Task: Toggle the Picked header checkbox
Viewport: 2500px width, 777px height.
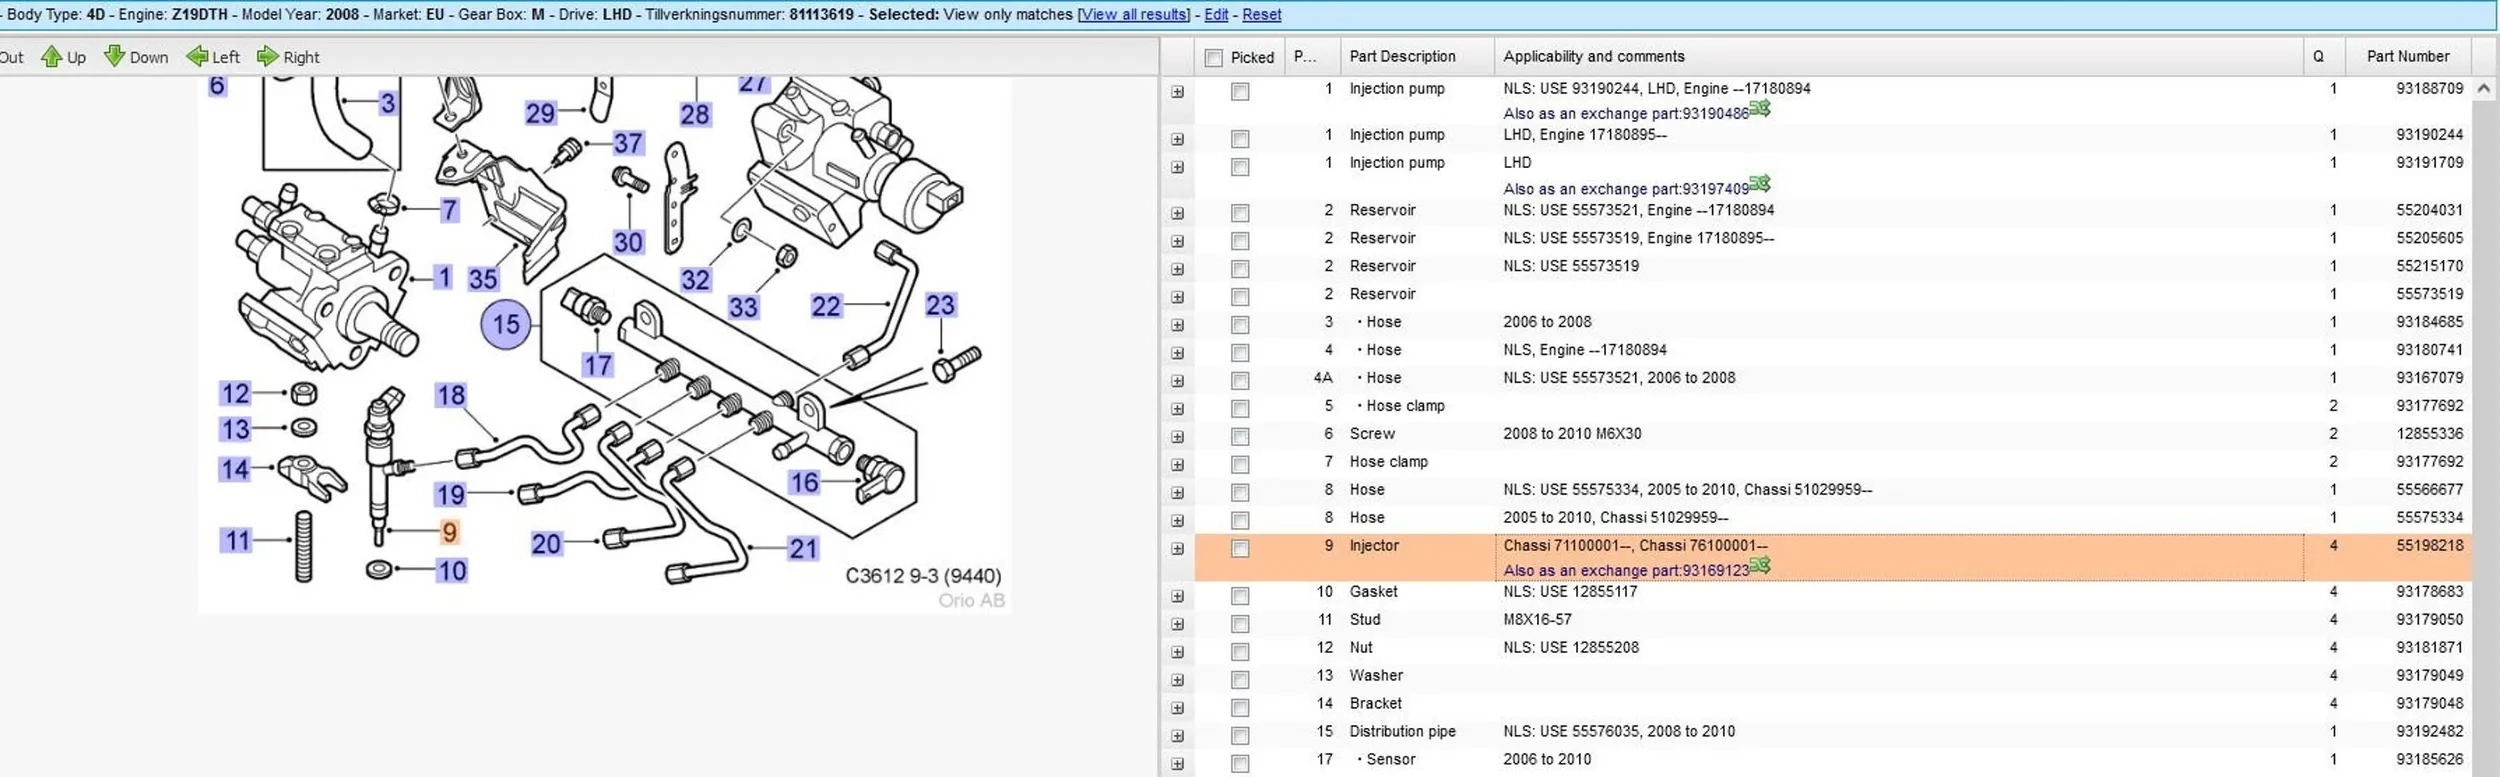Action: (1213, 58)
